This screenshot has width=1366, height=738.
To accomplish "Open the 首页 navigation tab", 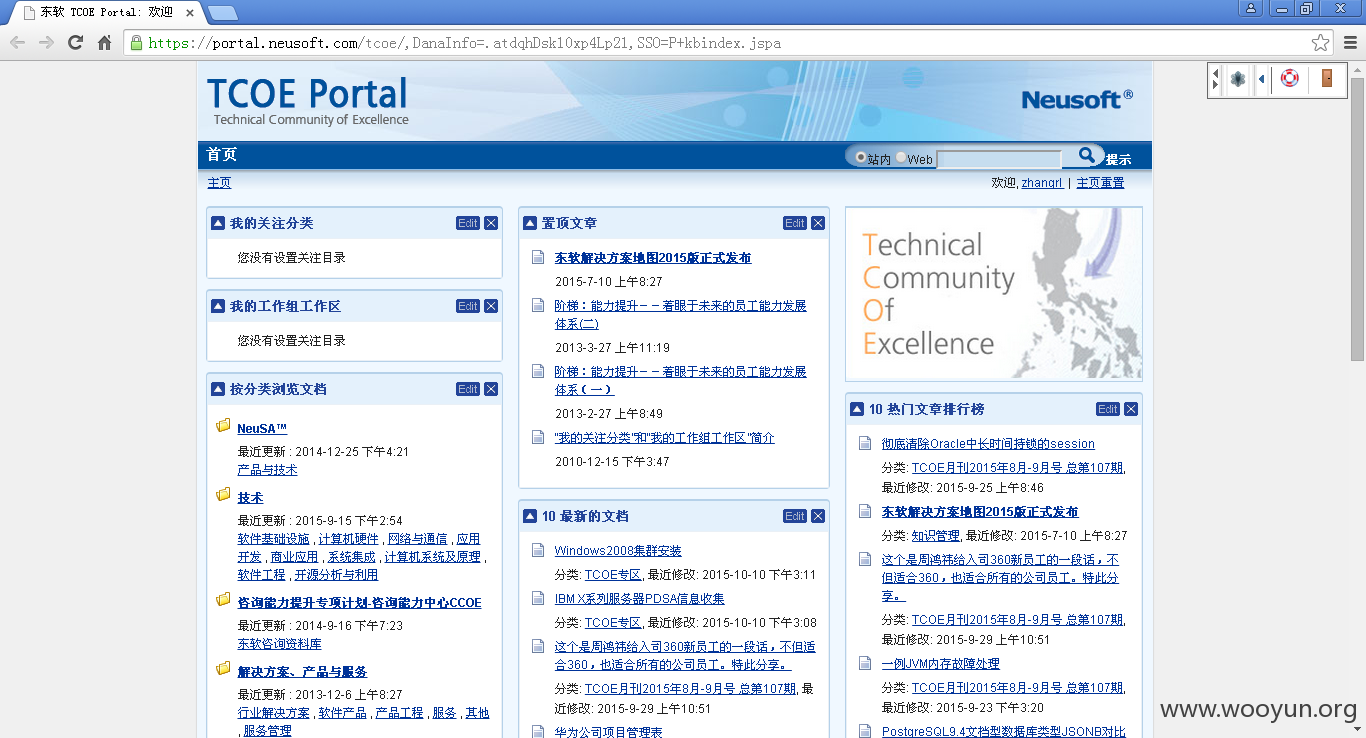I will (222, 154).
